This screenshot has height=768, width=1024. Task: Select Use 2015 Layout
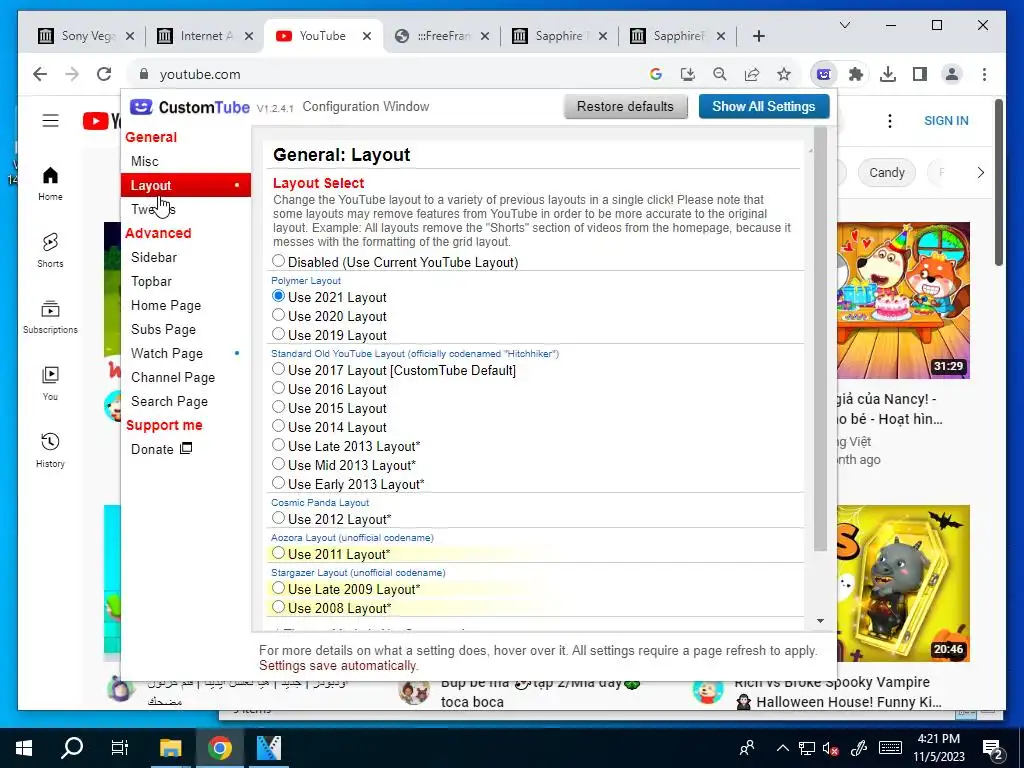tap(278, 407)
